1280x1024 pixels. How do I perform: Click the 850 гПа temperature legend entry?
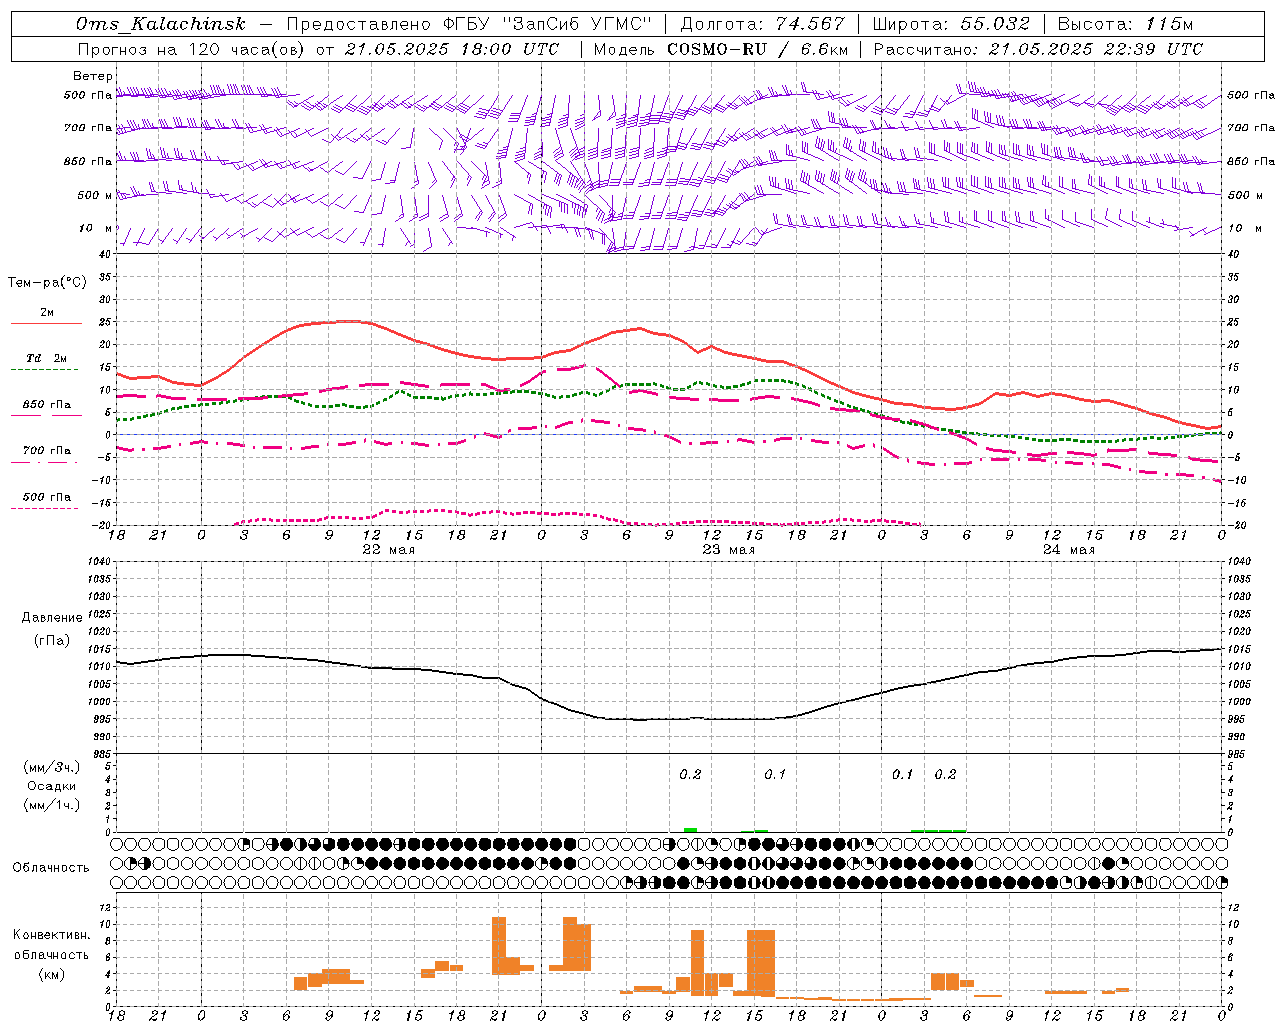click(x=46, y=405)
